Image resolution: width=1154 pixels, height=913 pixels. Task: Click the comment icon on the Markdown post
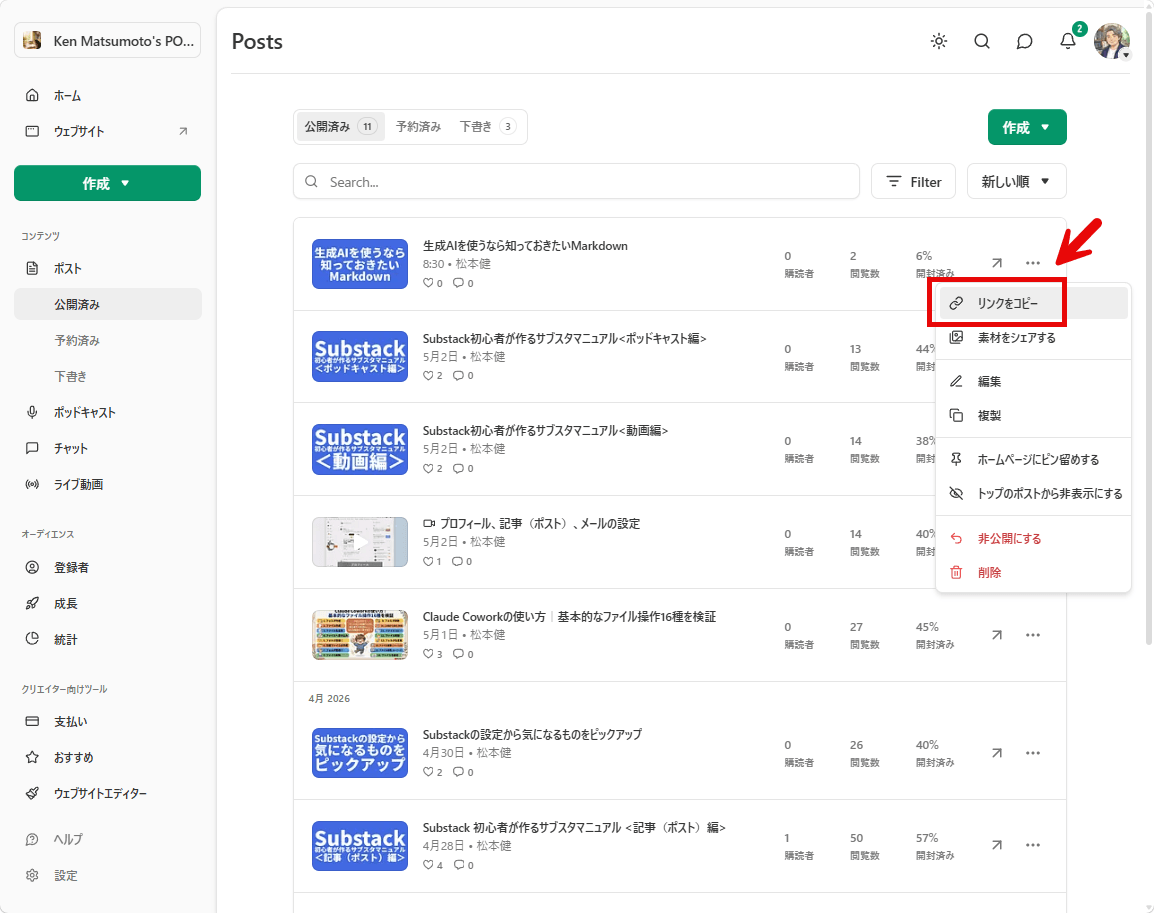458,283
